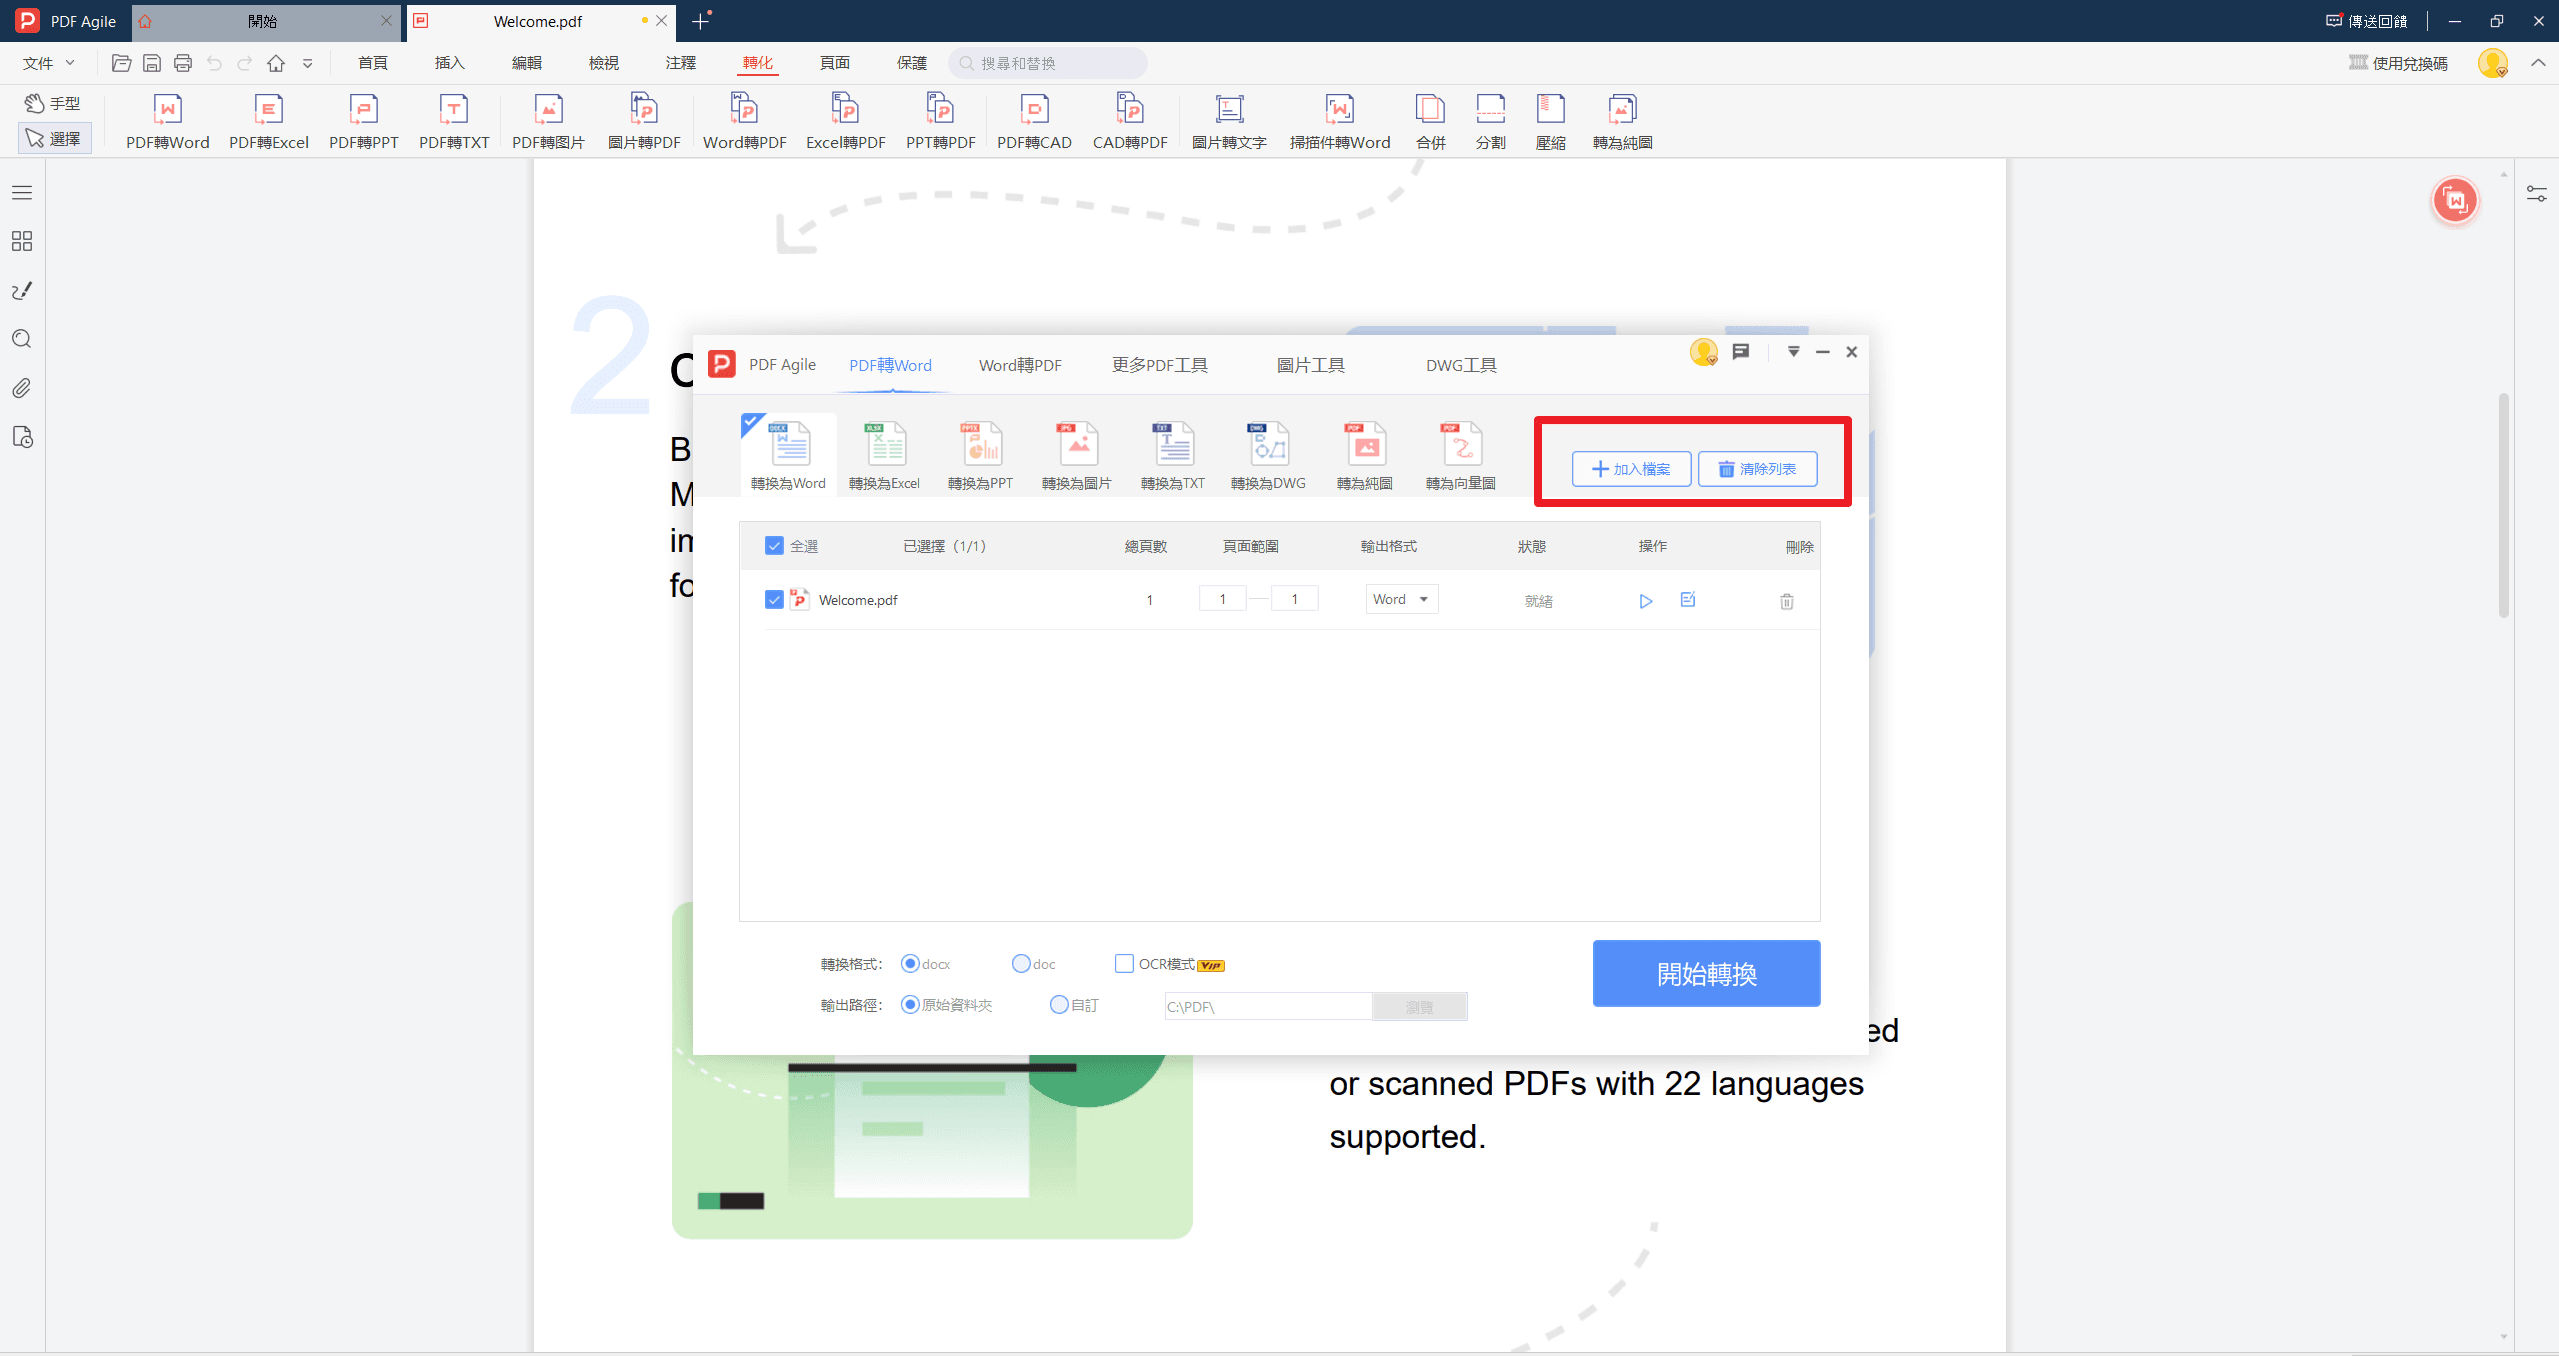The height and width of the screenshot is (1356, 2559).
Task: Open the Word output format dropdown
Action: click(1401, 599)
